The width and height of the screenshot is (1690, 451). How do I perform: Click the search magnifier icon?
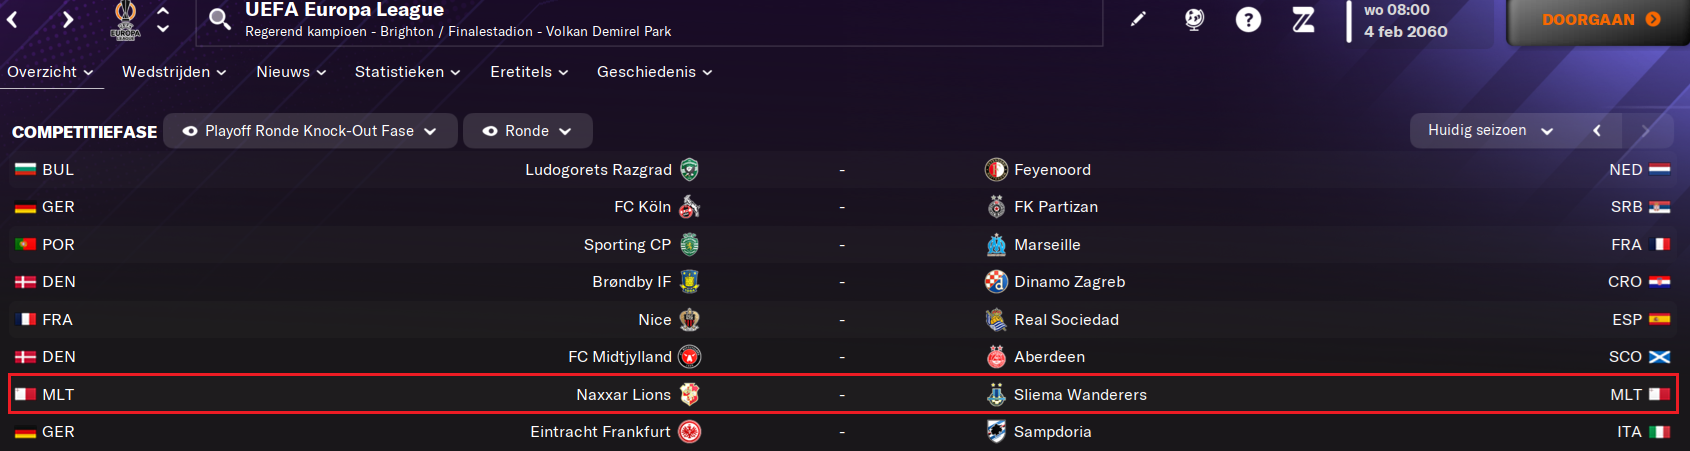(x=220, y=19)
